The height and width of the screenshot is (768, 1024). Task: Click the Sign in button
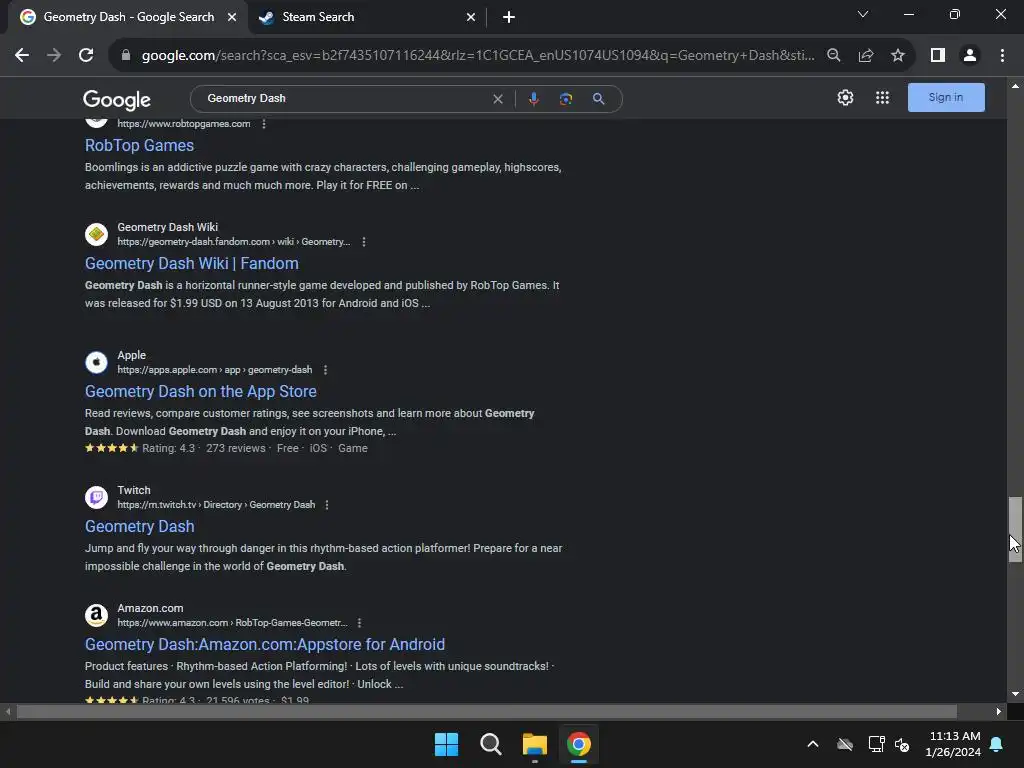(x=946, y=97)
